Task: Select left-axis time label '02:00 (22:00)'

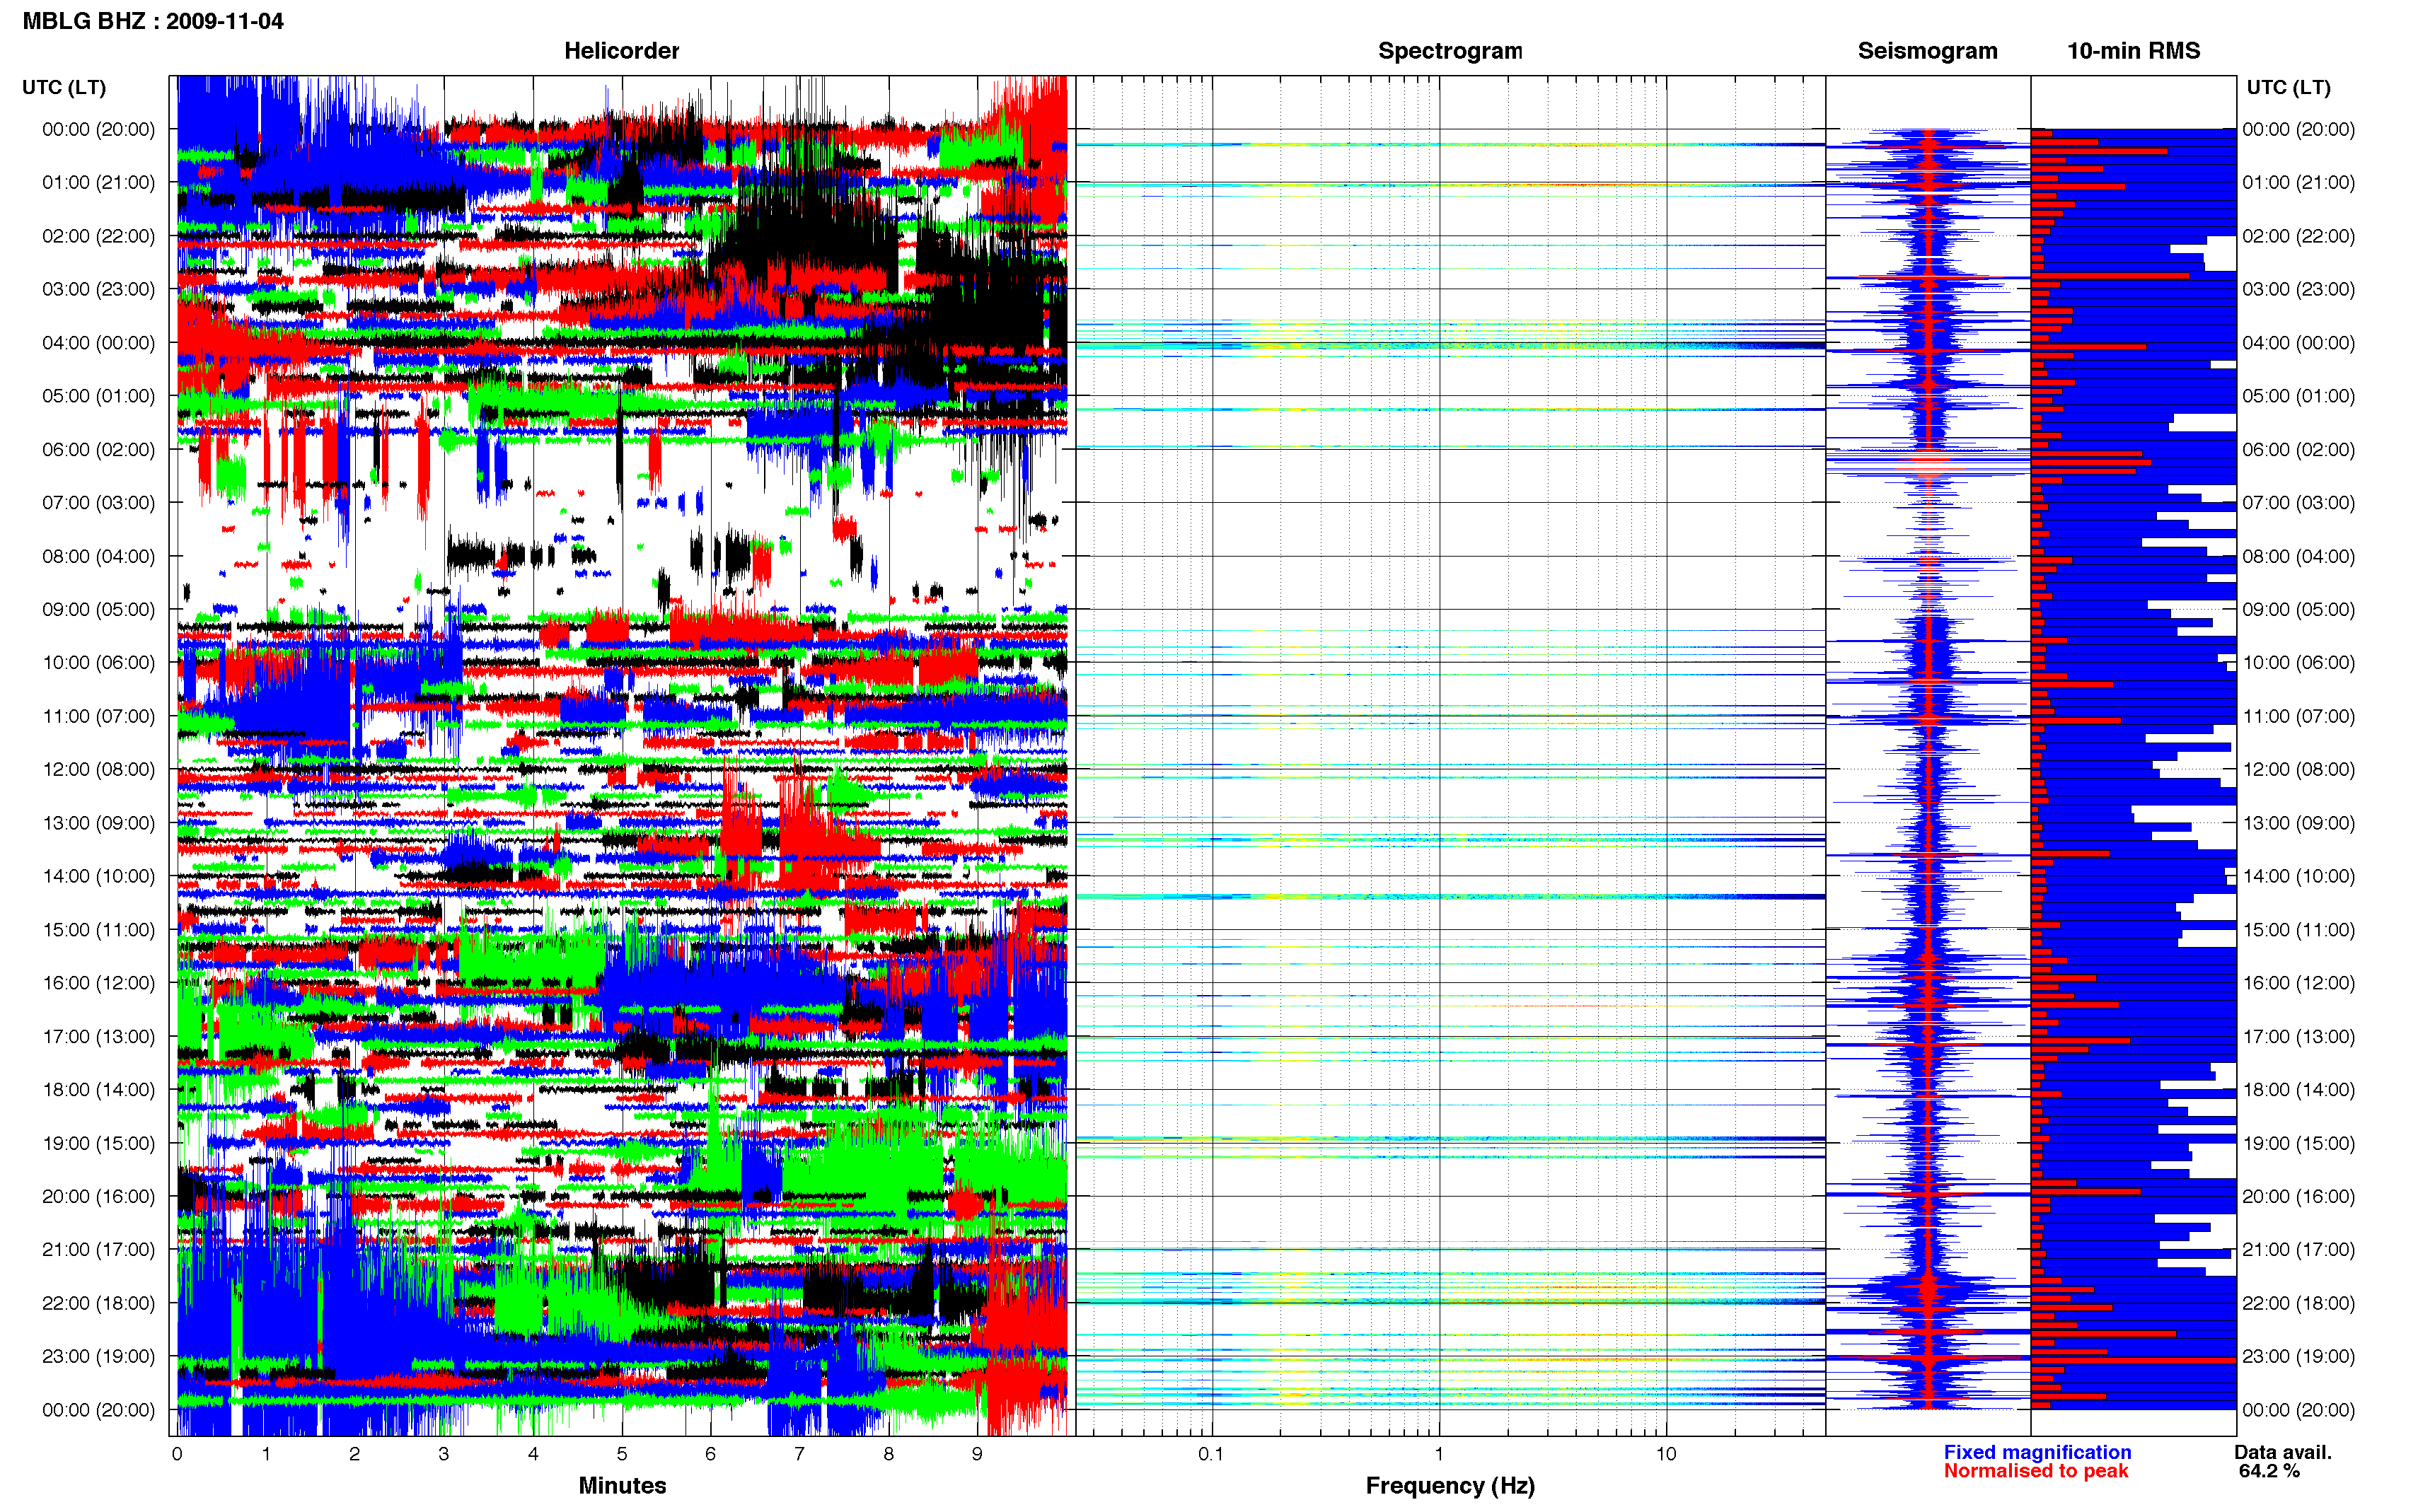Action: click(x=98, y=236)
